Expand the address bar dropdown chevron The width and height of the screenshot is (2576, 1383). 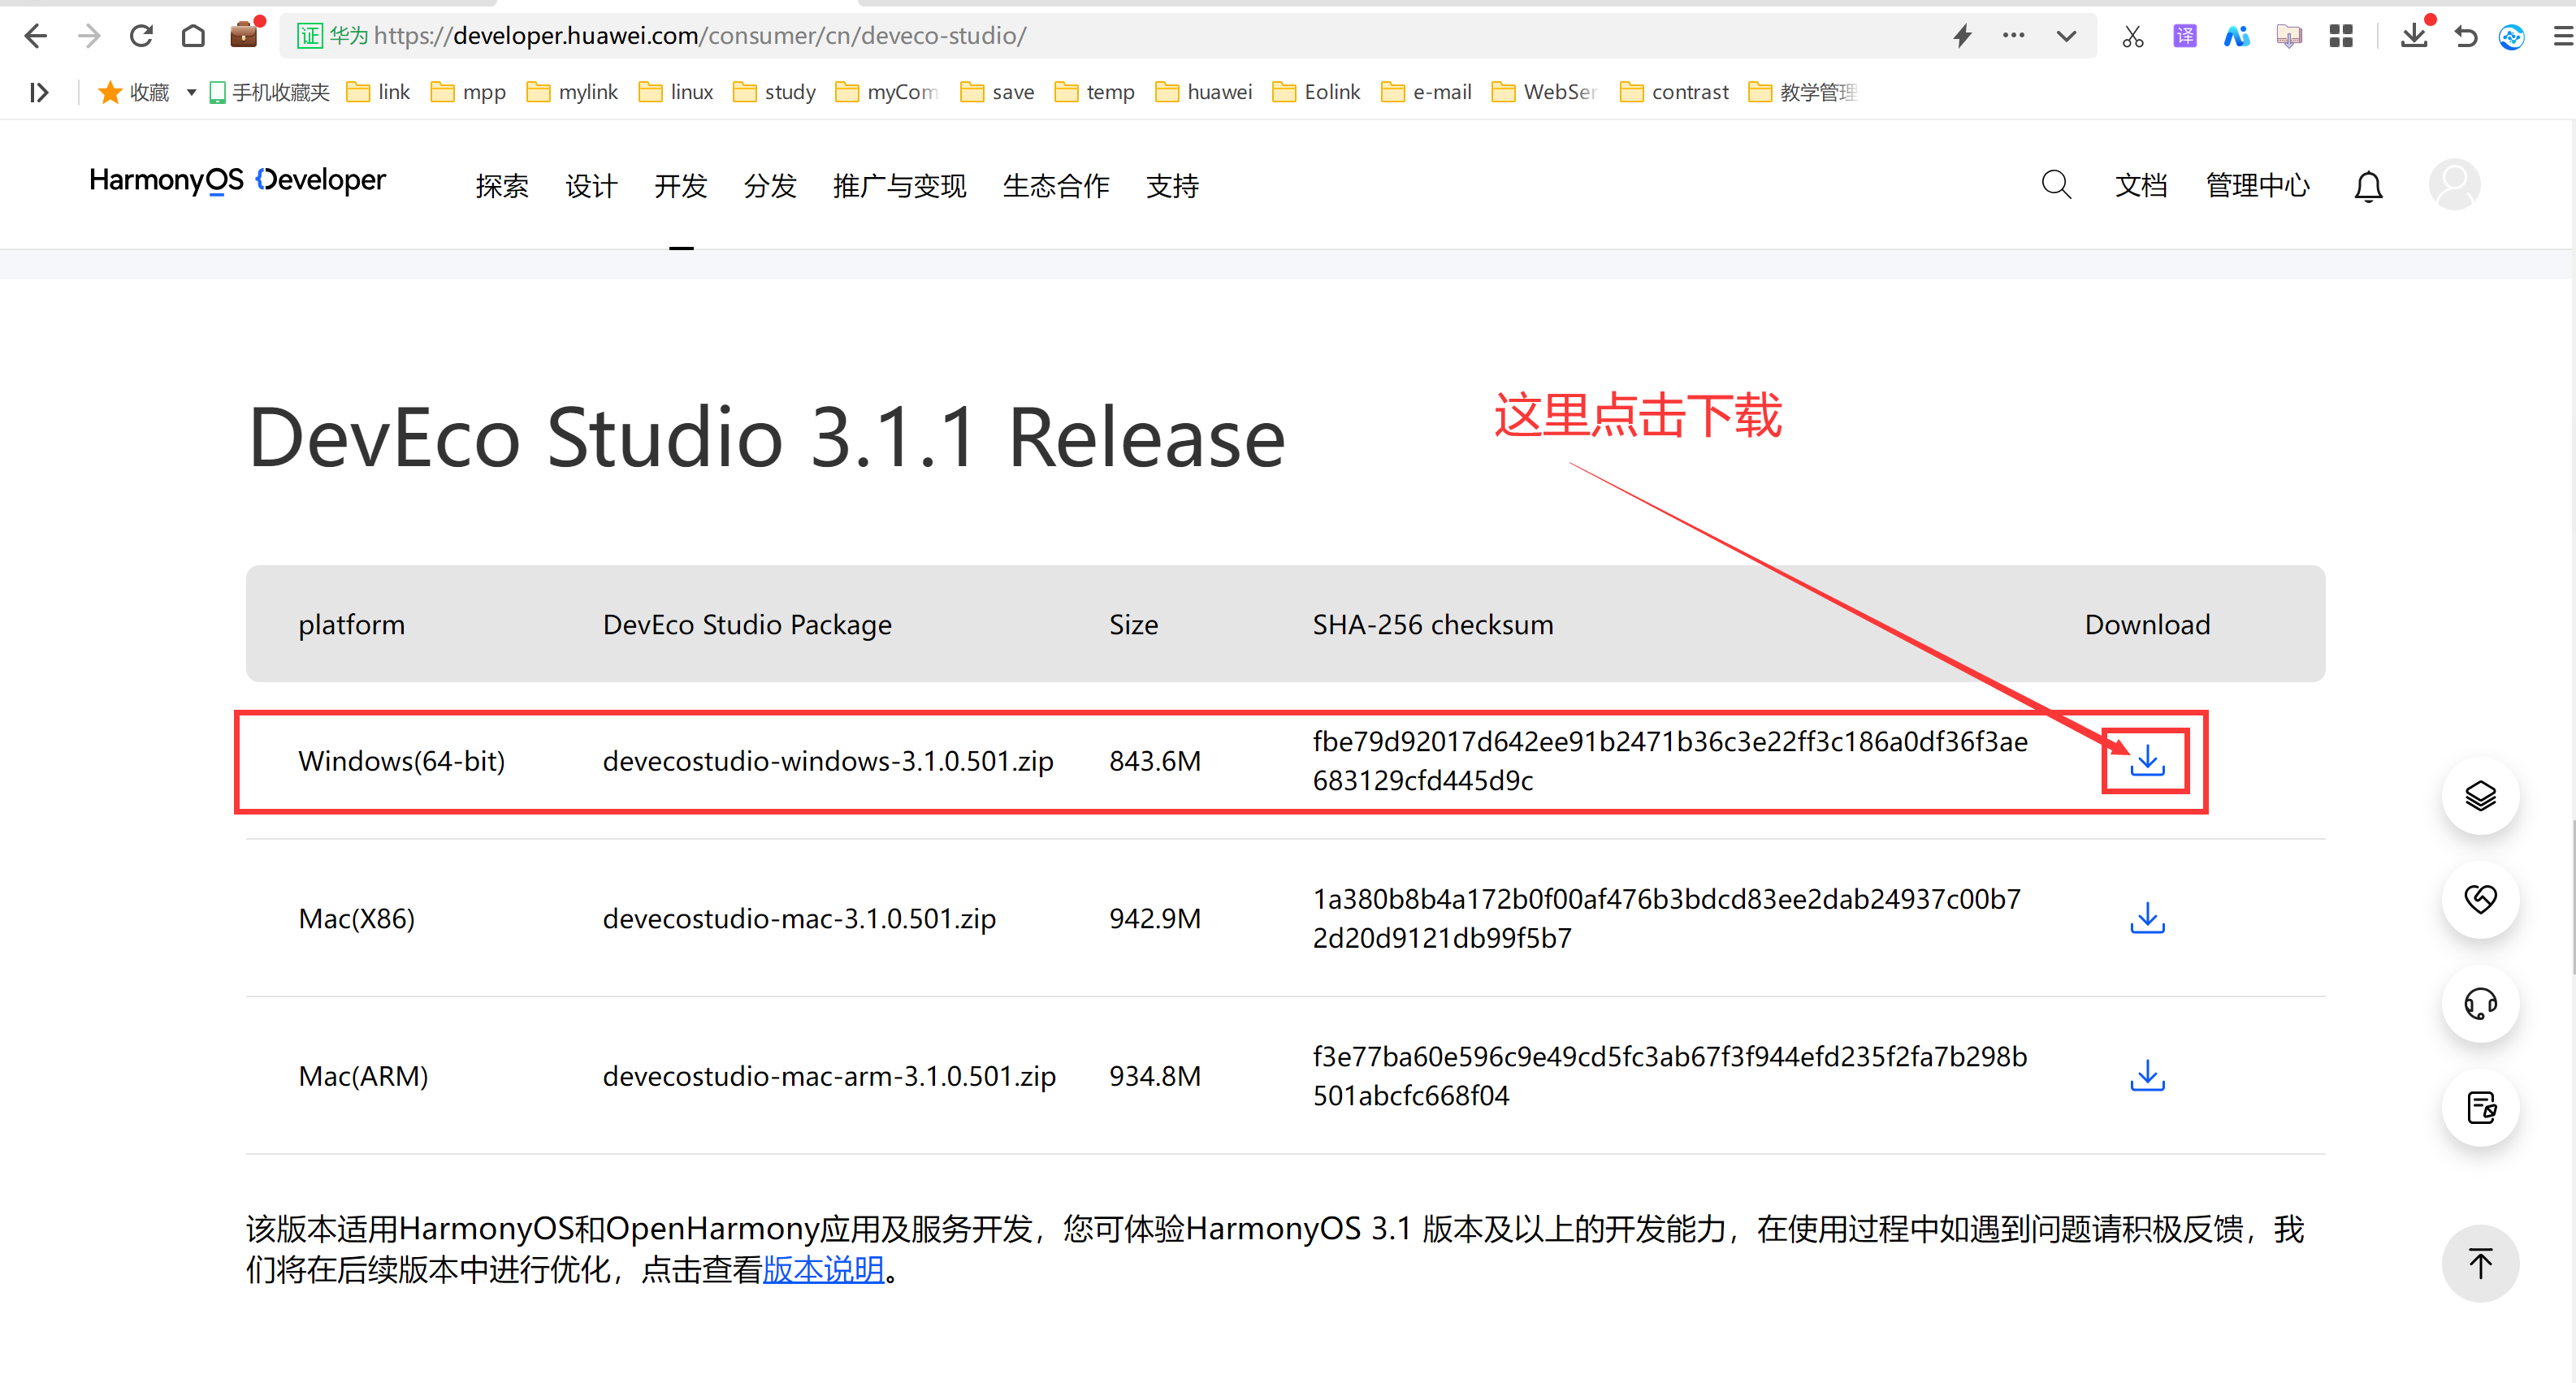[x=2066, y=37]
